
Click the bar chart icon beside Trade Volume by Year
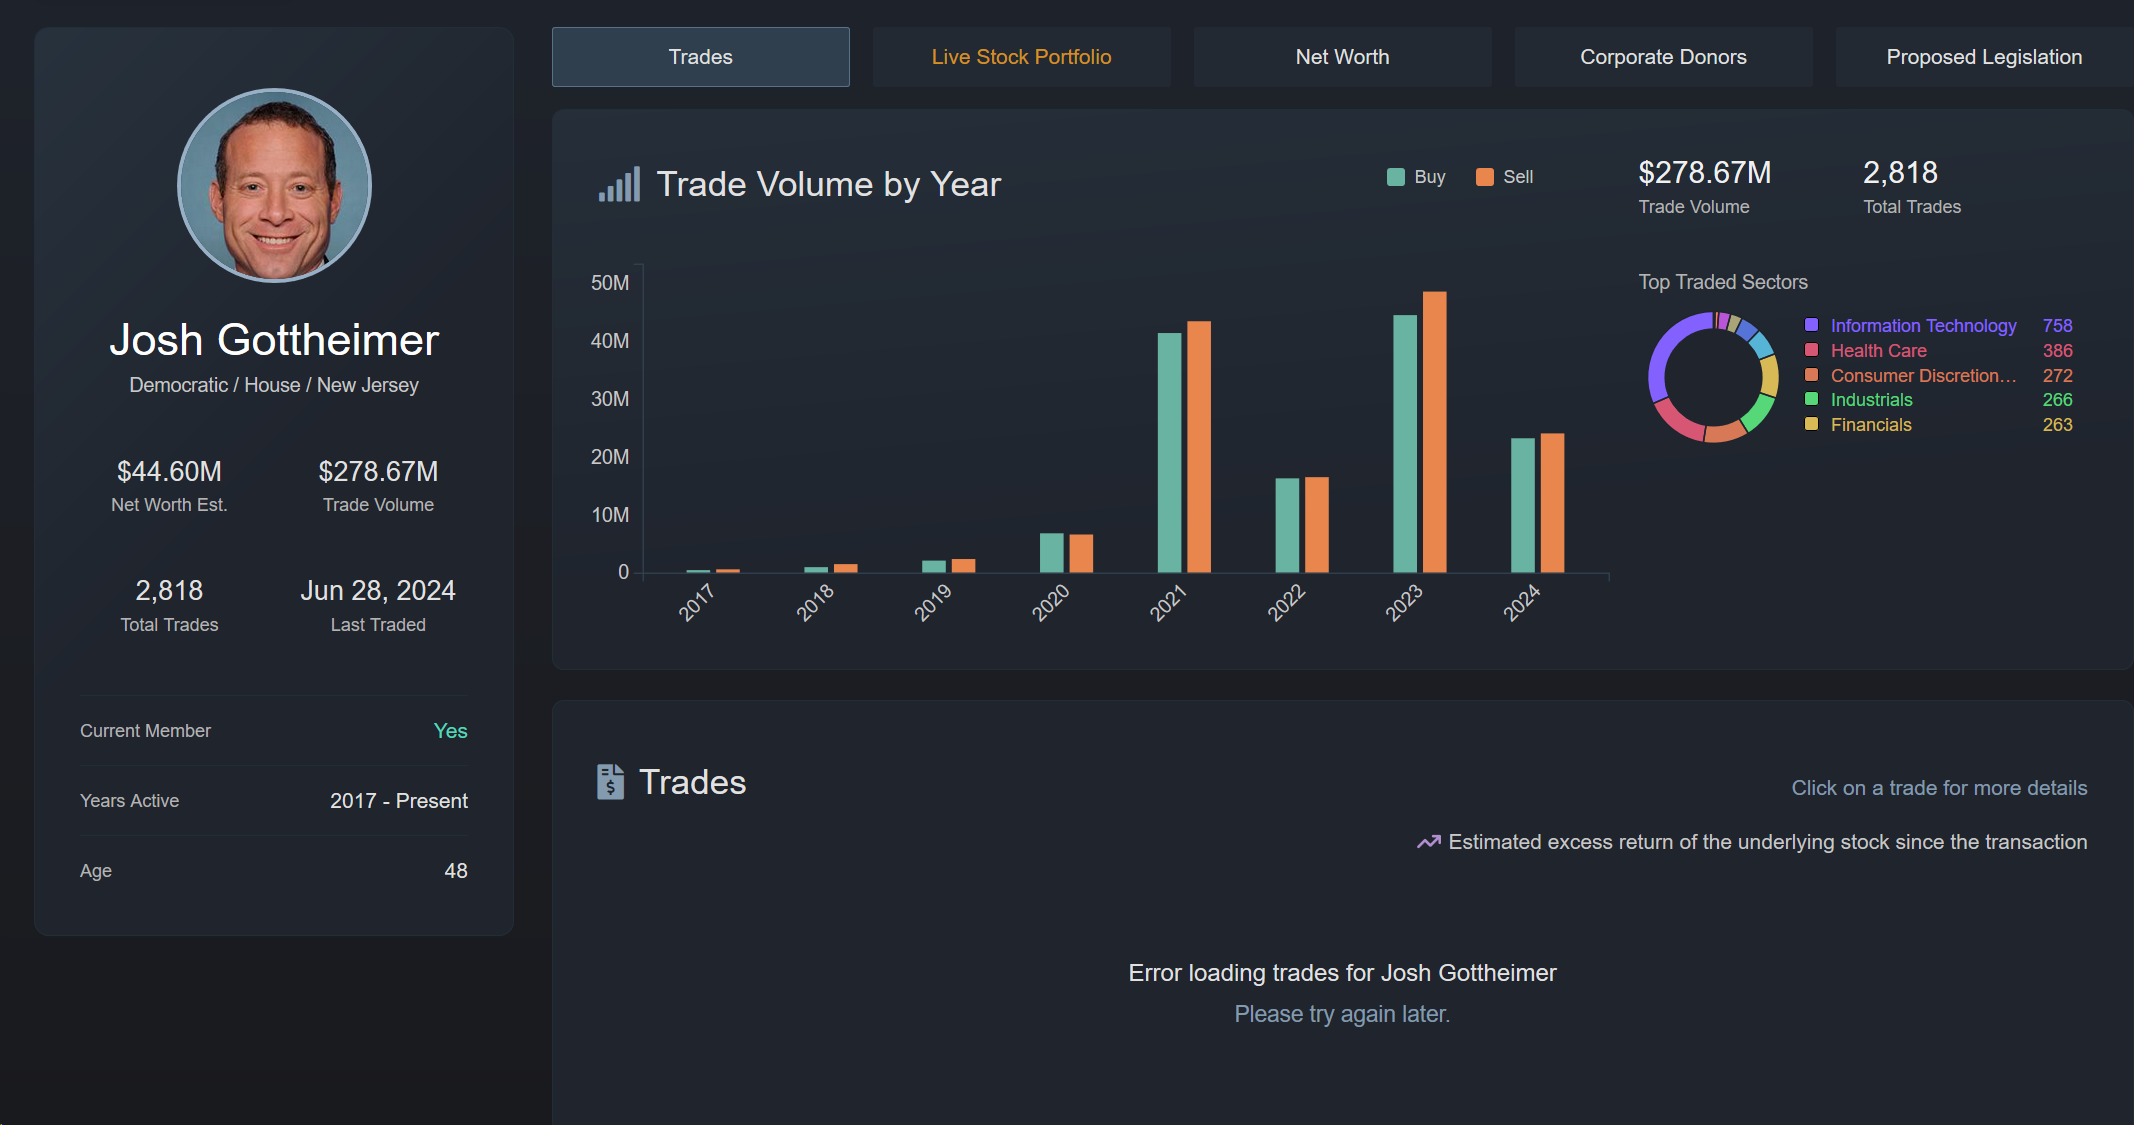(619, 185)
